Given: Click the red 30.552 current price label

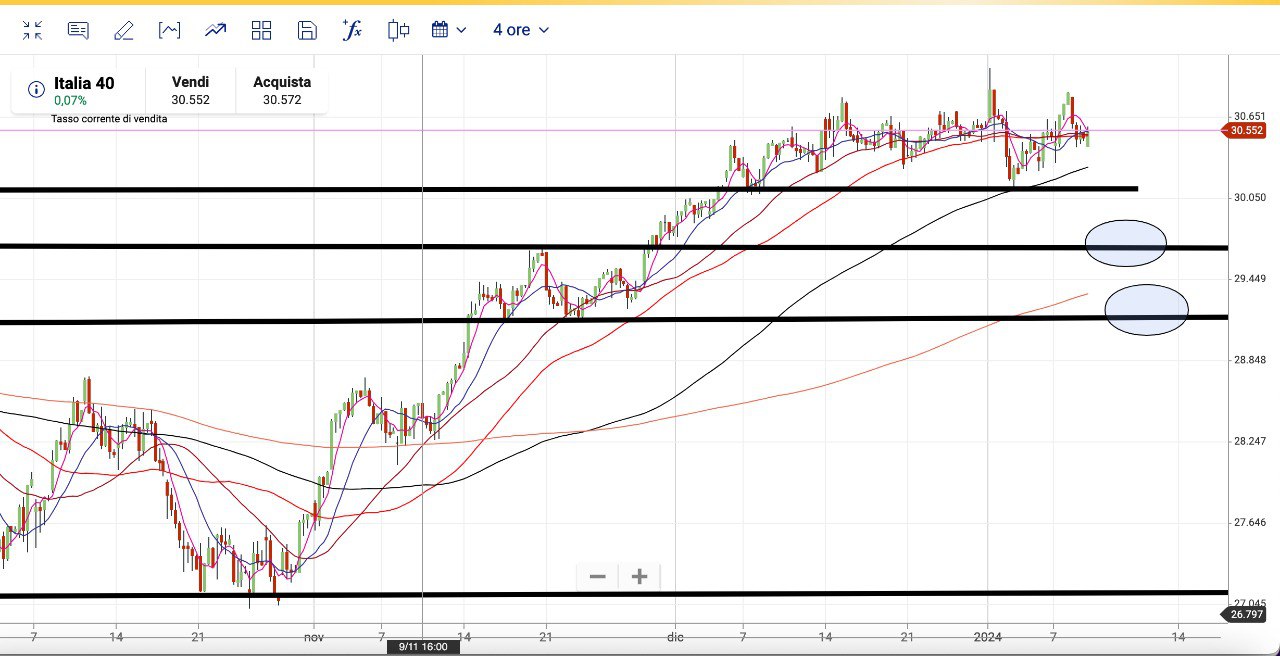Looking at the screenshot, I should [x=1247, y=130].
